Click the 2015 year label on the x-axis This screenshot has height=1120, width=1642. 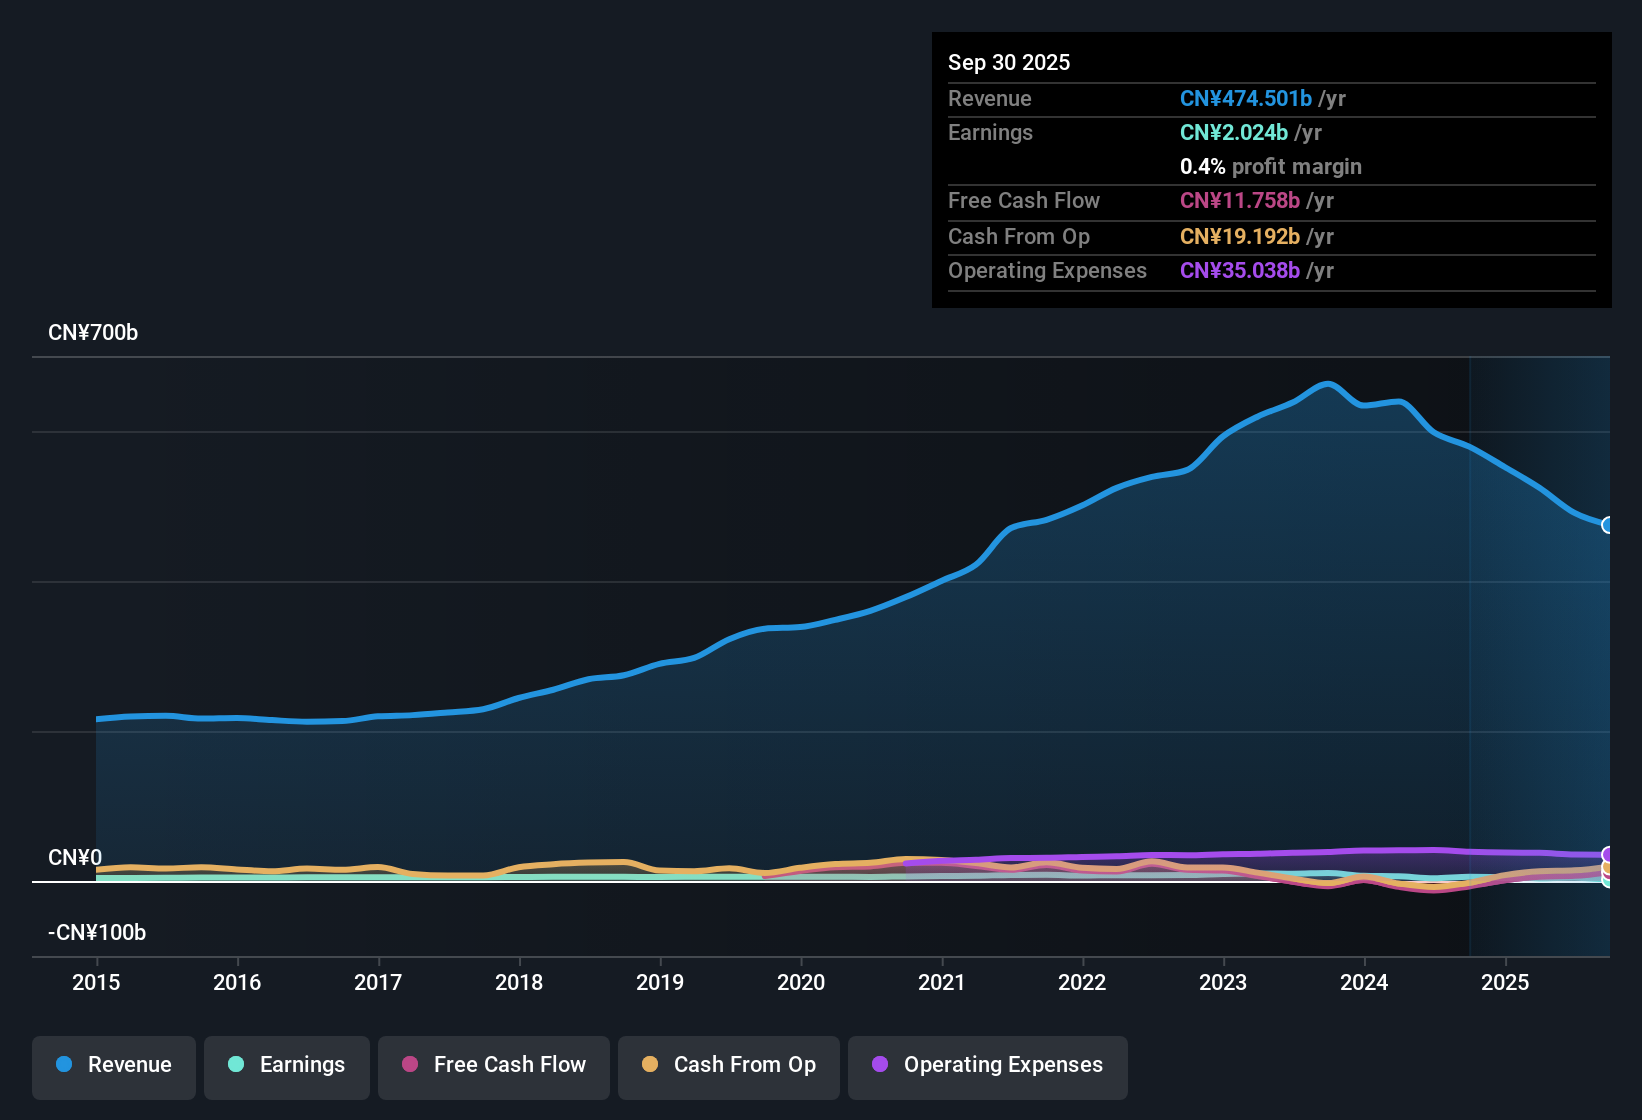pyautogui.click(x=96, y=983)
